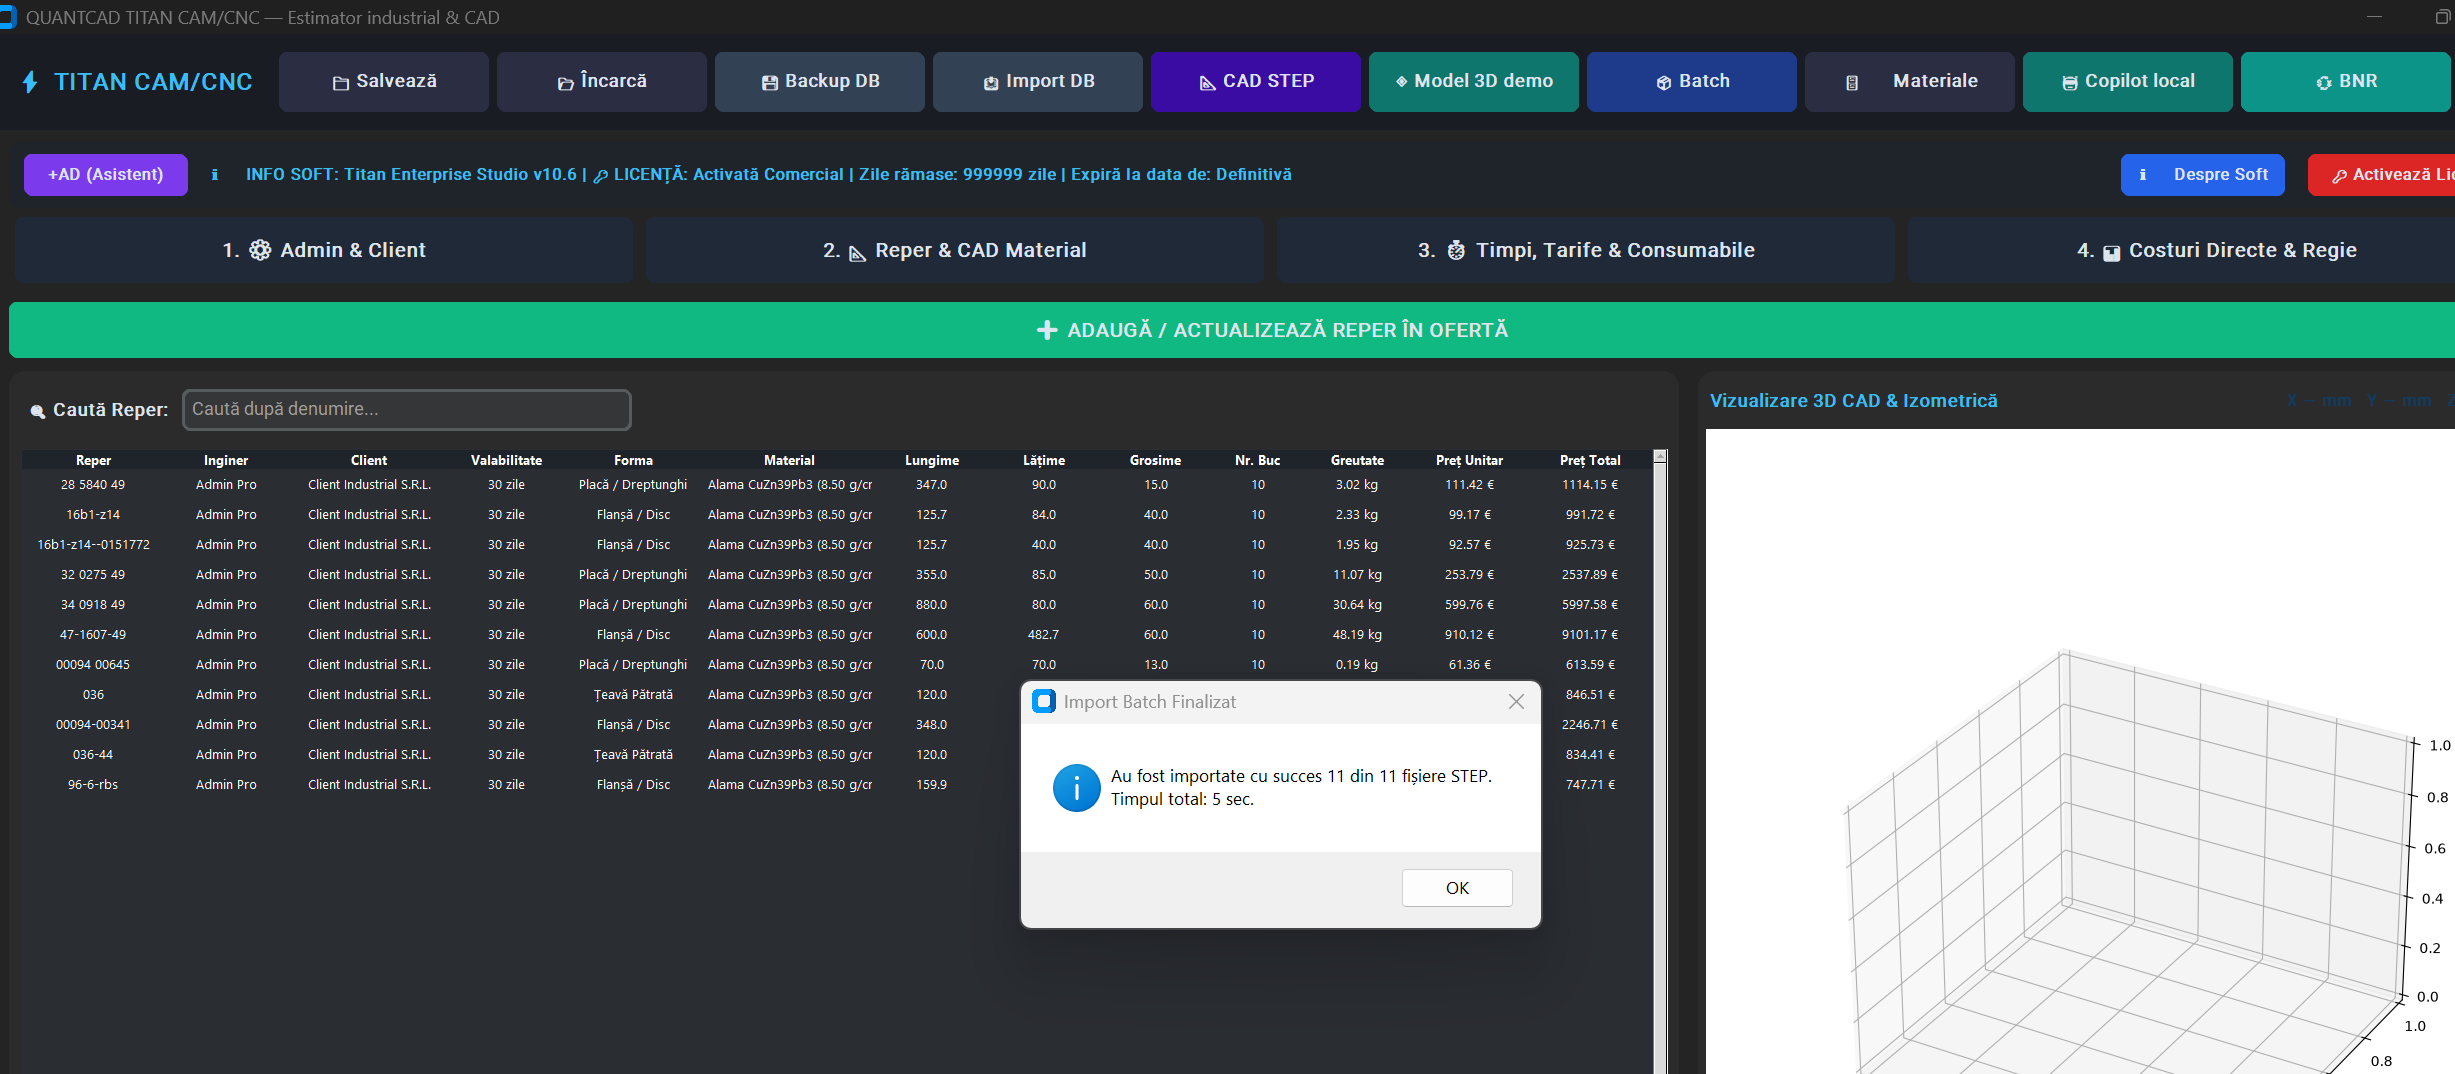Select reper 00094 00645 row
Screen dimensions: 2455x1074
pyautogui.click(x=837, y=665)
